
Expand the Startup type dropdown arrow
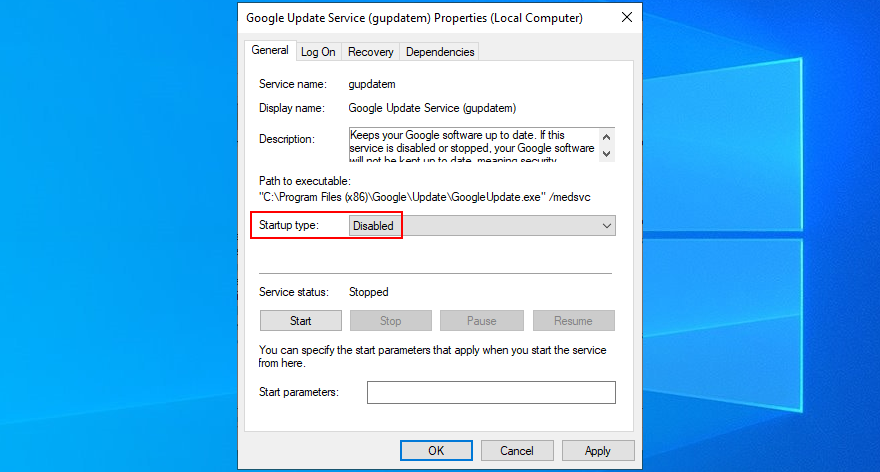pyautogui.click(x=607, y=226)
